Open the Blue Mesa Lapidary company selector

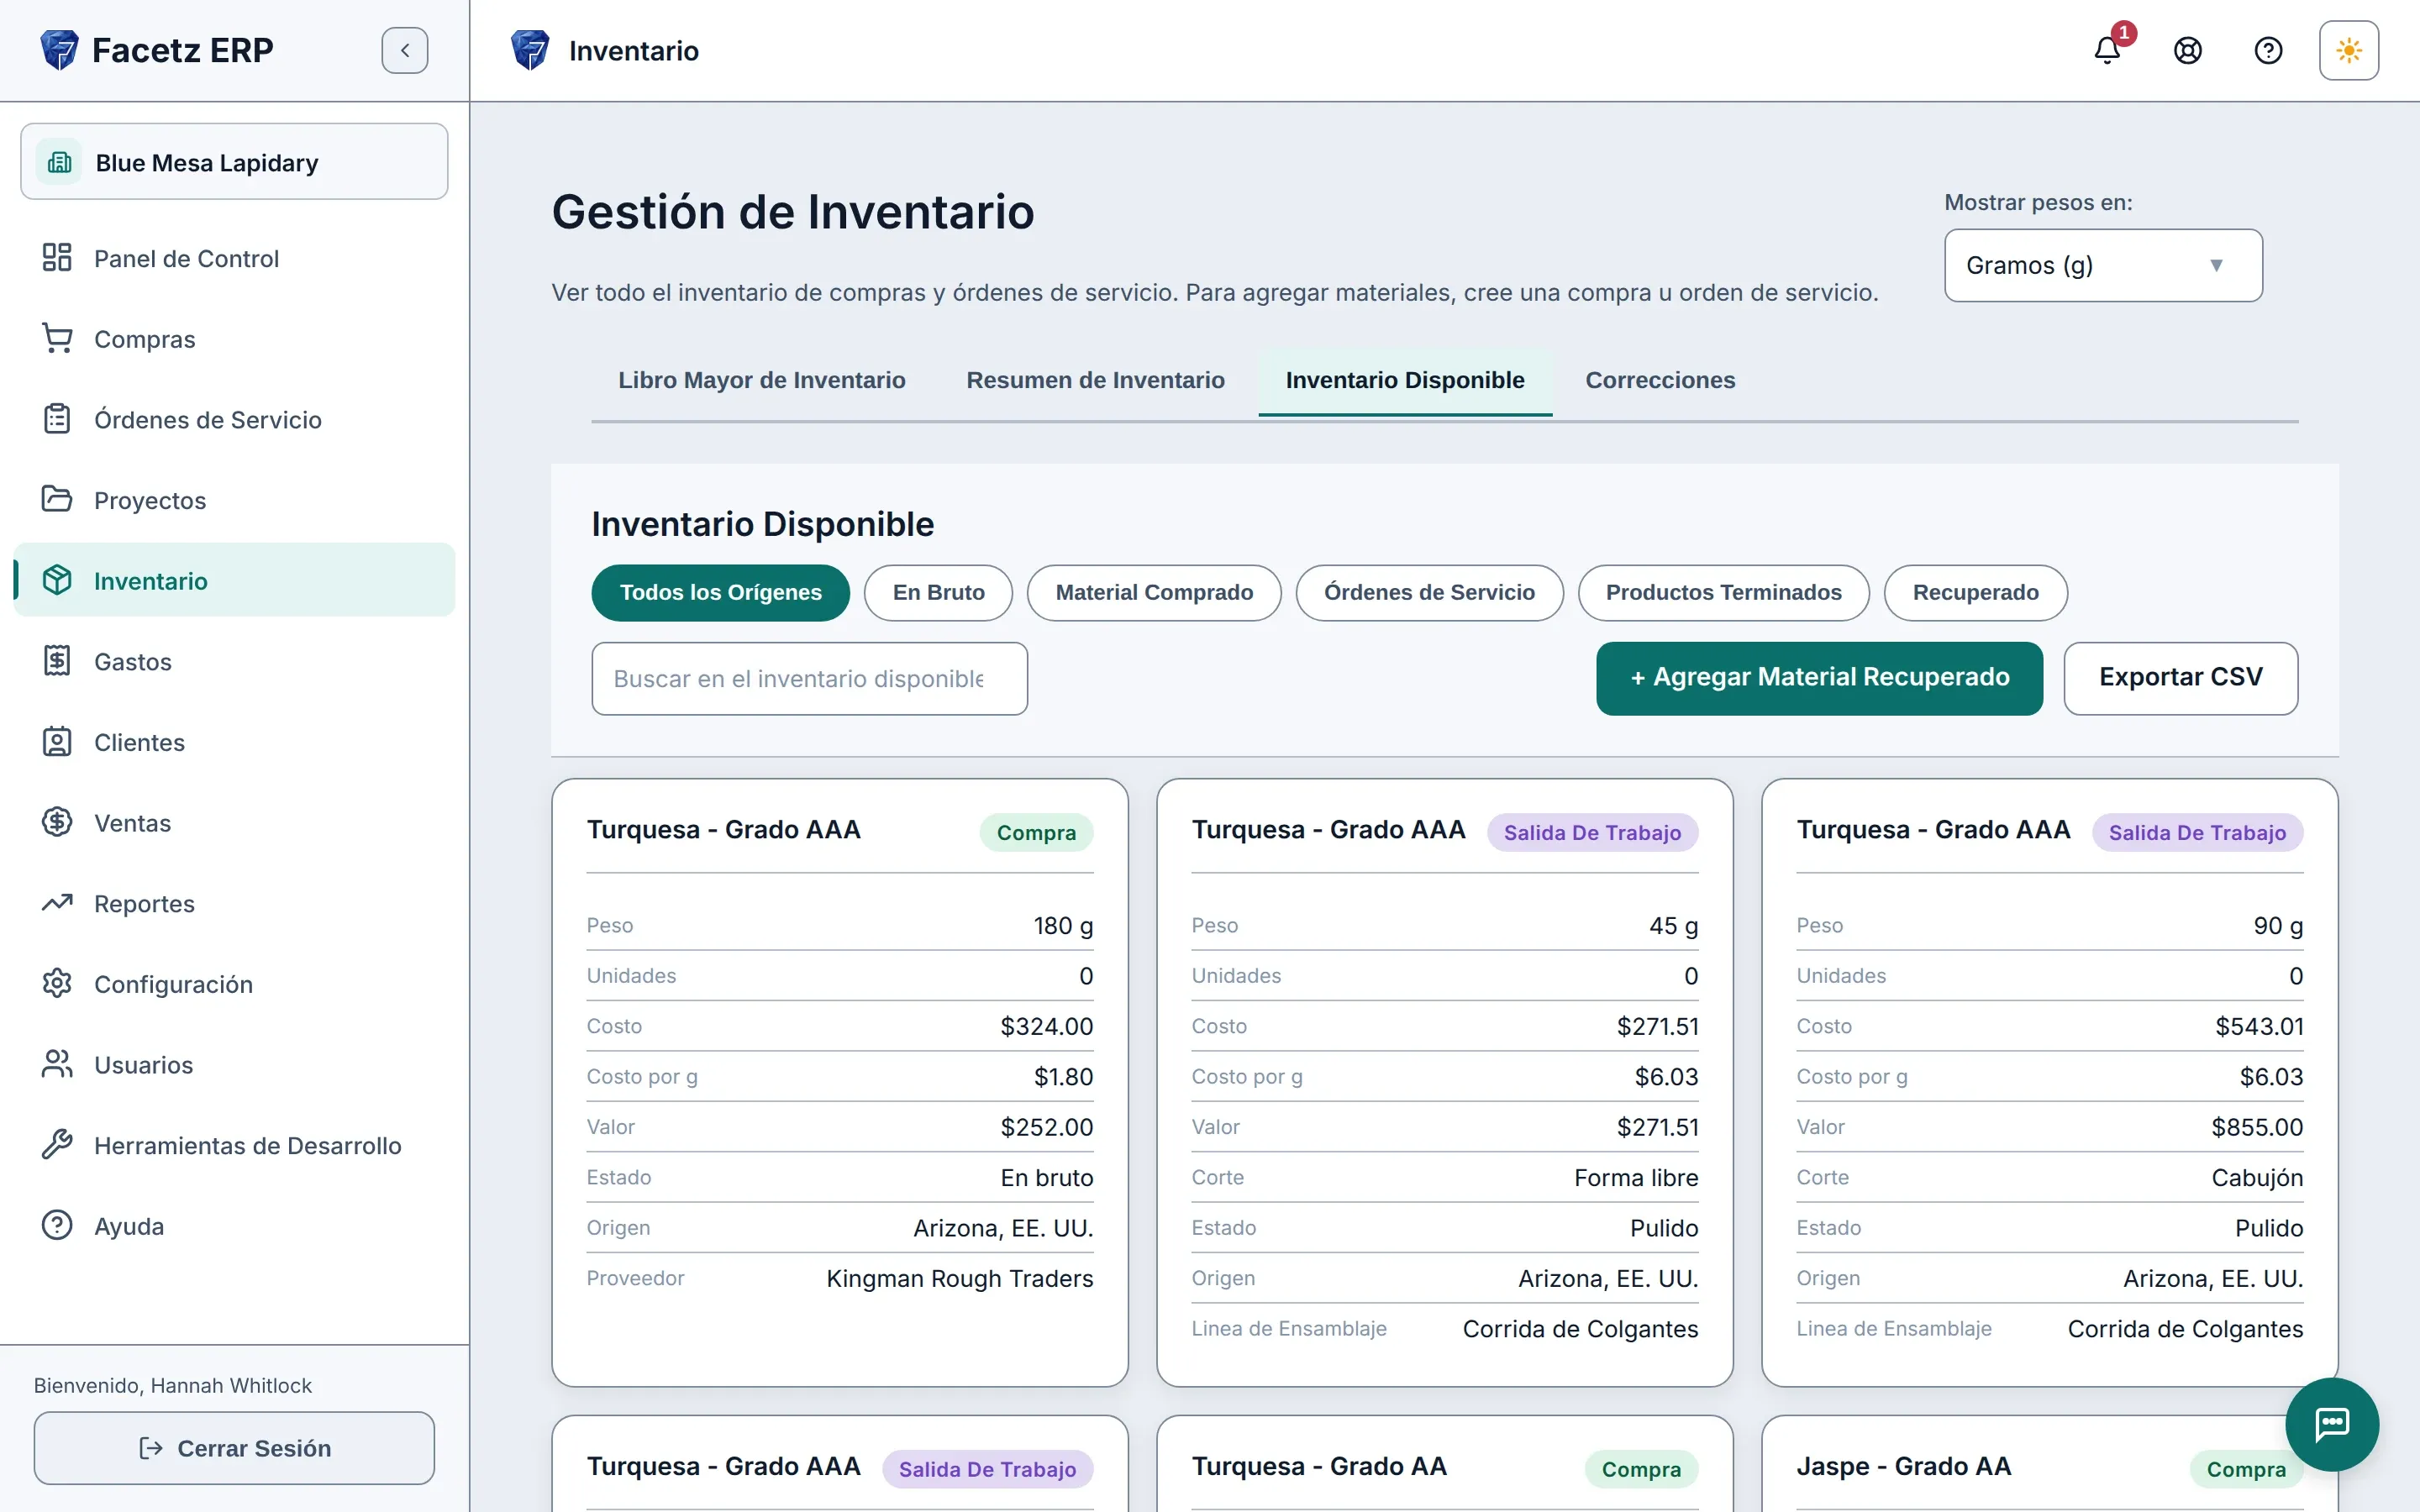[x=234, y=162]
